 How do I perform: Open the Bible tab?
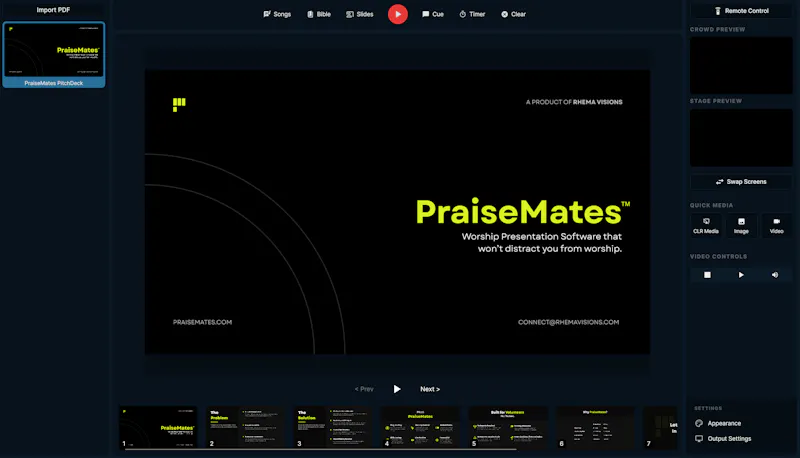coord(319,14)
